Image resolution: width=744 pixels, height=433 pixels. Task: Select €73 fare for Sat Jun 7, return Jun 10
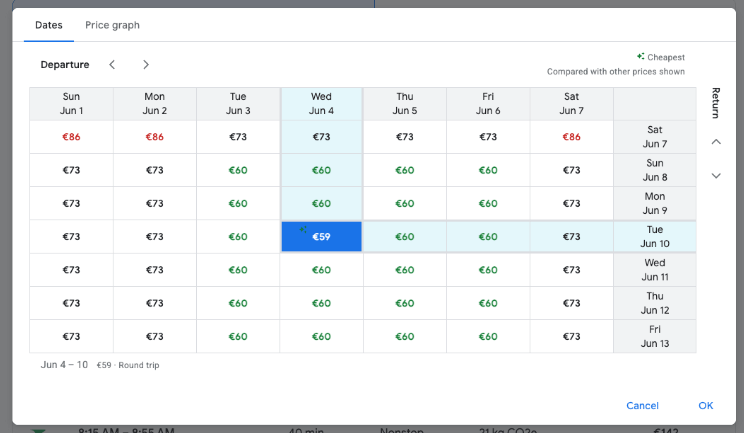click(571, 237)
